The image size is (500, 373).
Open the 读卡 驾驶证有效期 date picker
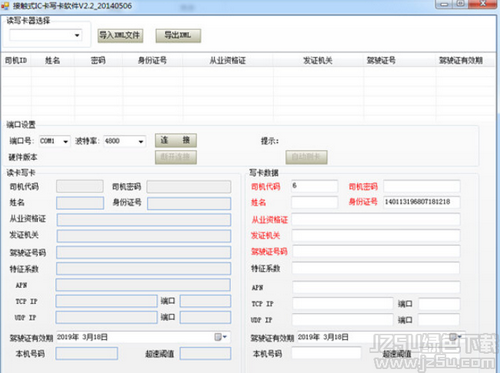point(221,337)
